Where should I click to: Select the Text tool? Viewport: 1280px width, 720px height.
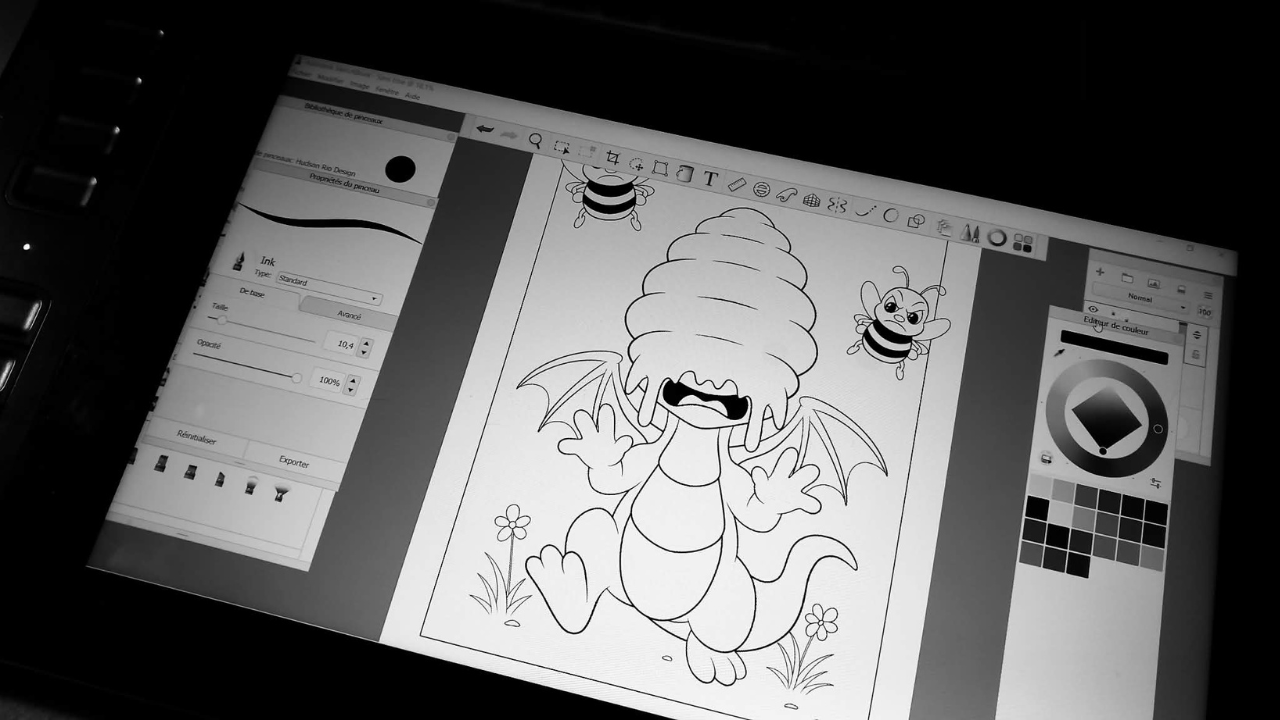click(711, 179)
